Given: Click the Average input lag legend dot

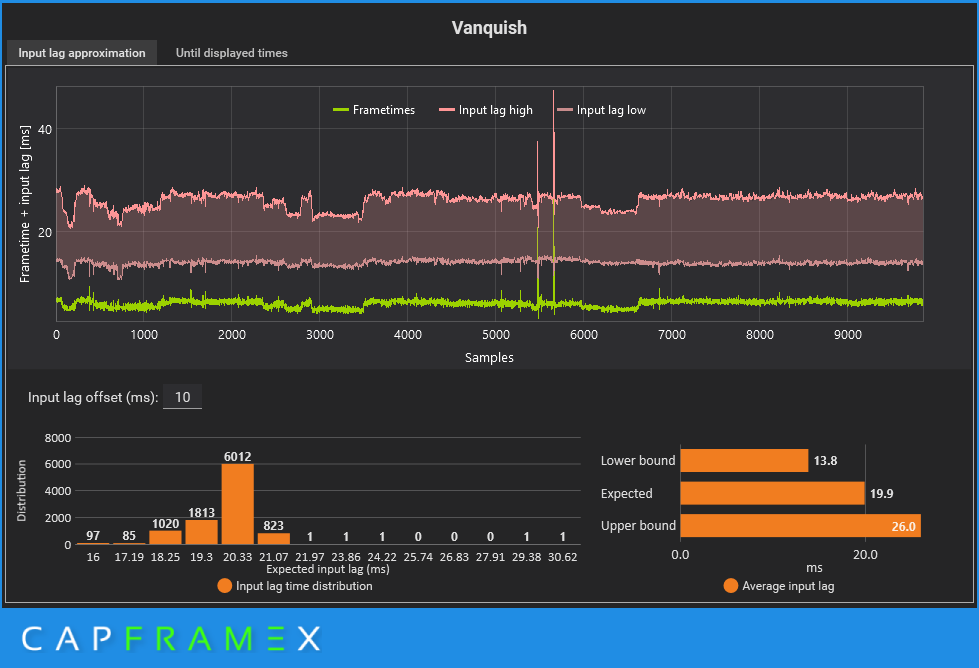Looking at the screenshot, I should [731, 586].
